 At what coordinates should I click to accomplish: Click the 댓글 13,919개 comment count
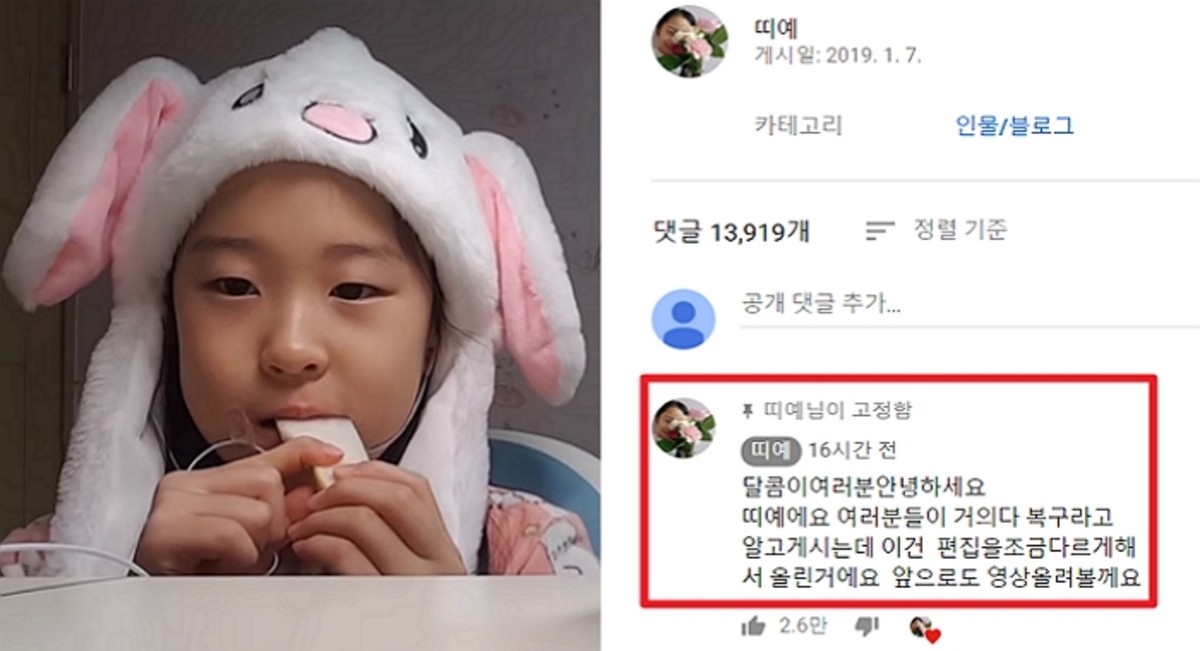[x=731, y=233]
